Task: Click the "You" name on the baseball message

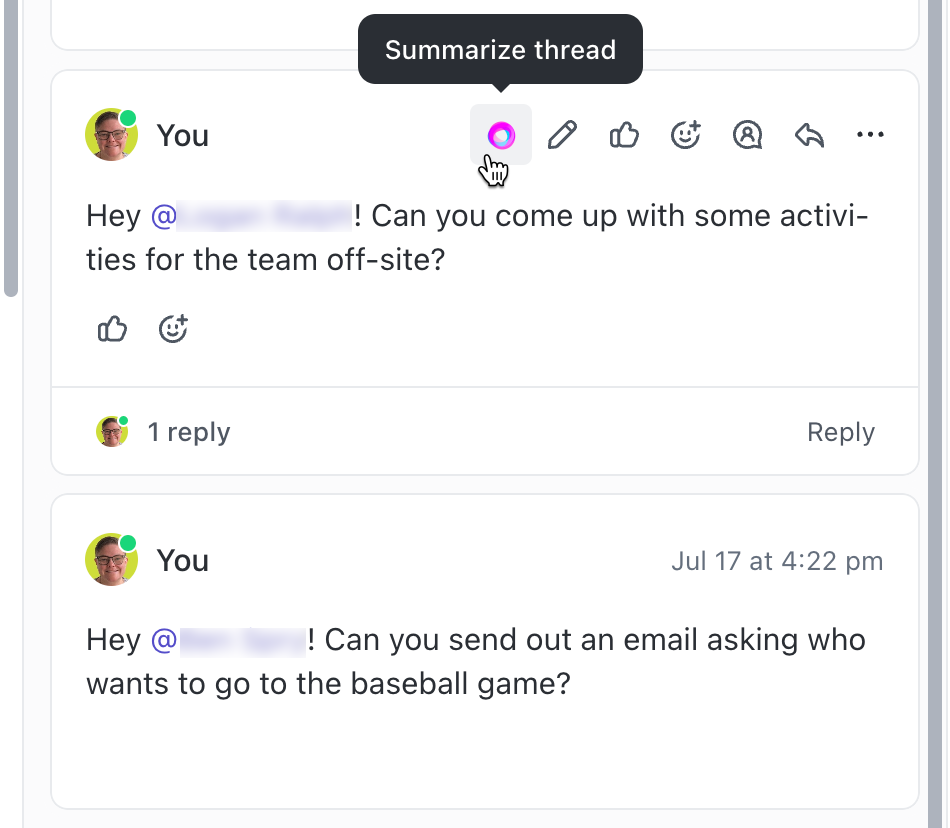Action: (x=183, y=561)
